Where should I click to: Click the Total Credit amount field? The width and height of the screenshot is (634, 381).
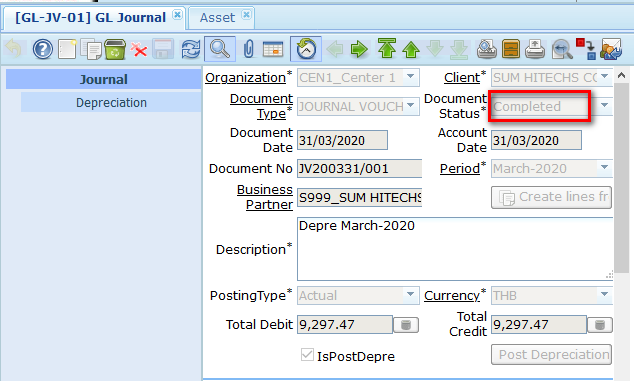pyautogui.click(x=539, y=324)
